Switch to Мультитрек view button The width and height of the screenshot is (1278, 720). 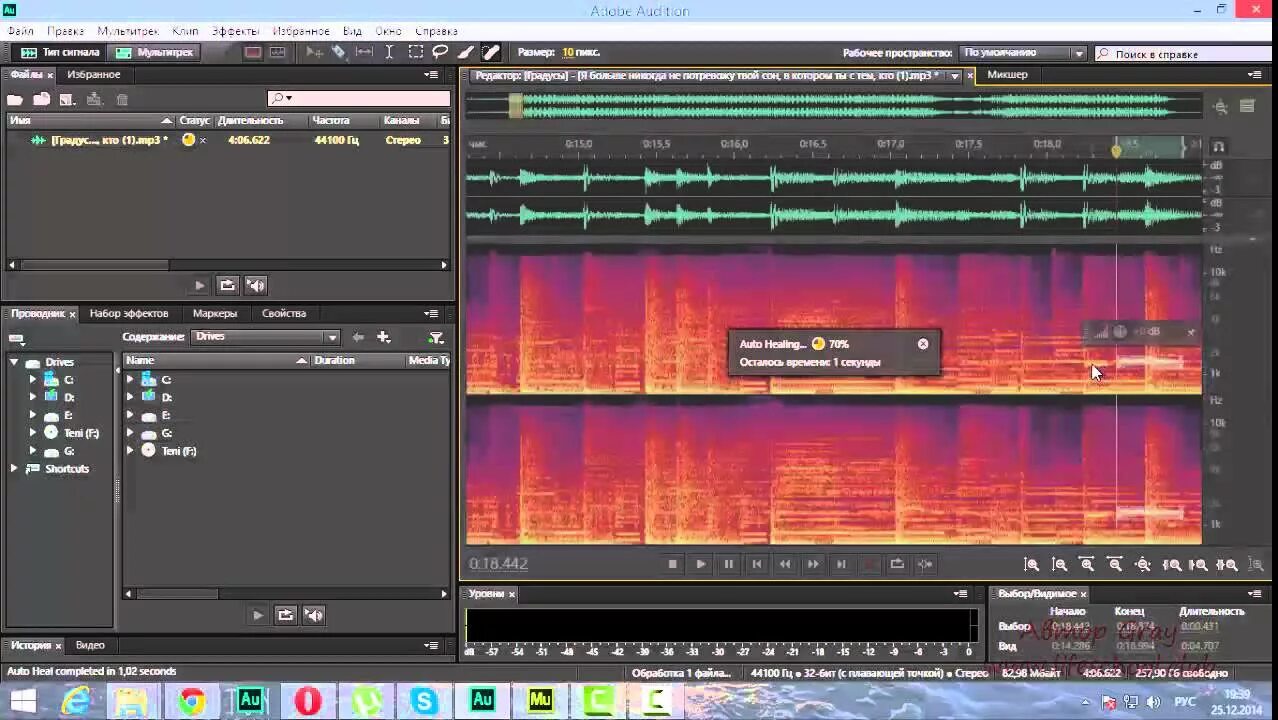[155, 52]
